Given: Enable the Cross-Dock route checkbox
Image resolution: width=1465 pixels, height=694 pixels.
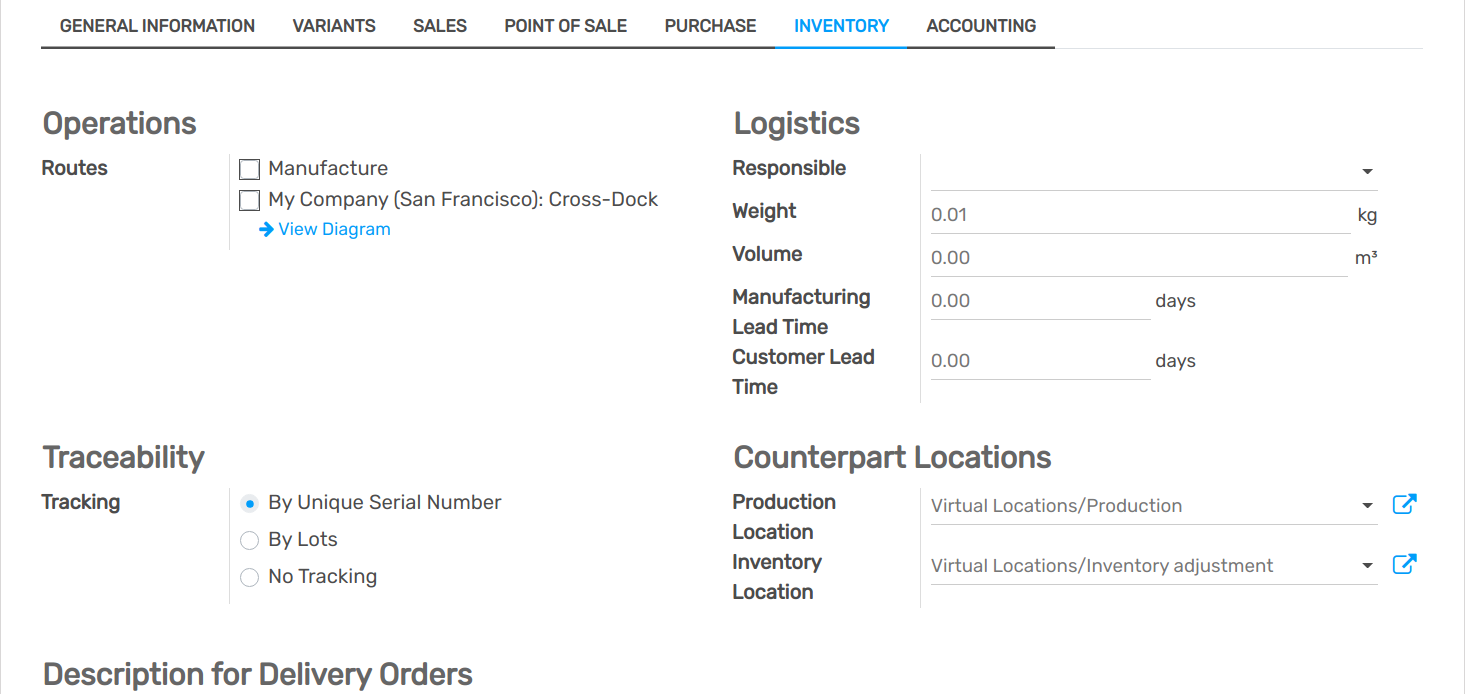Looking at the screenshot, I should (250, 201).
